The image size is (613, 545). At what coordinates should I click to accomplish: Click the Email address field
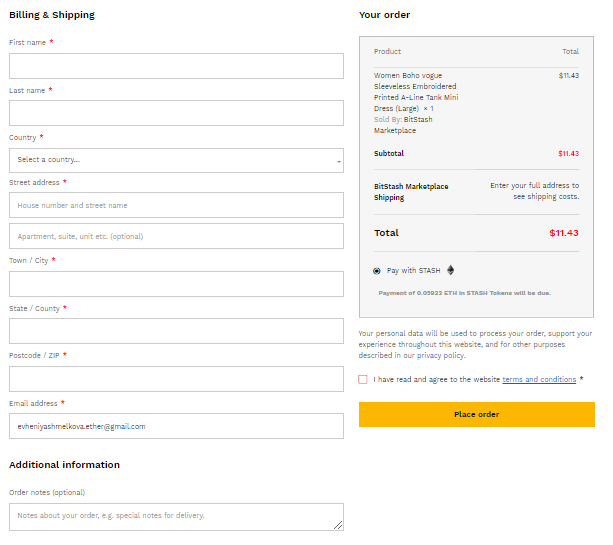(x=176, y=426)
